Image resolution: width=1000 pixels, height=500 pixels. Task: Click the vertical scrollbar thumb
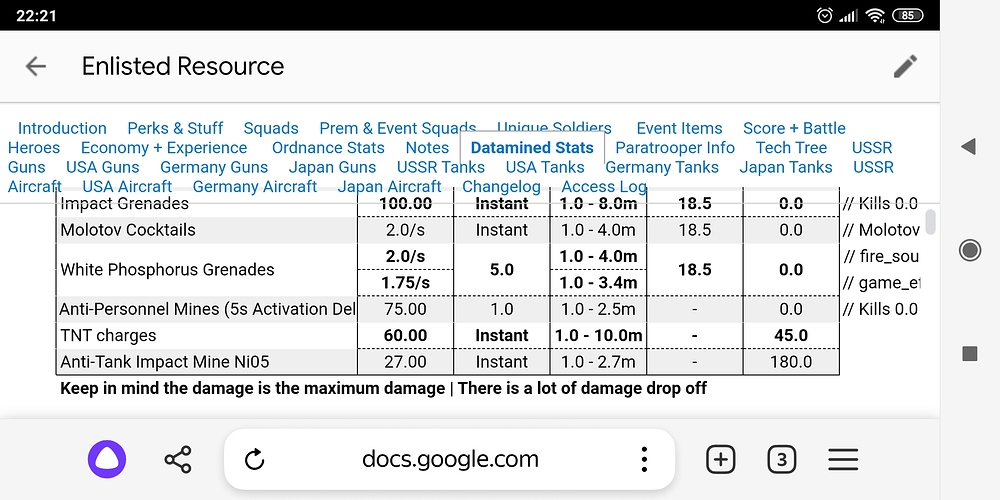point(931,221)
